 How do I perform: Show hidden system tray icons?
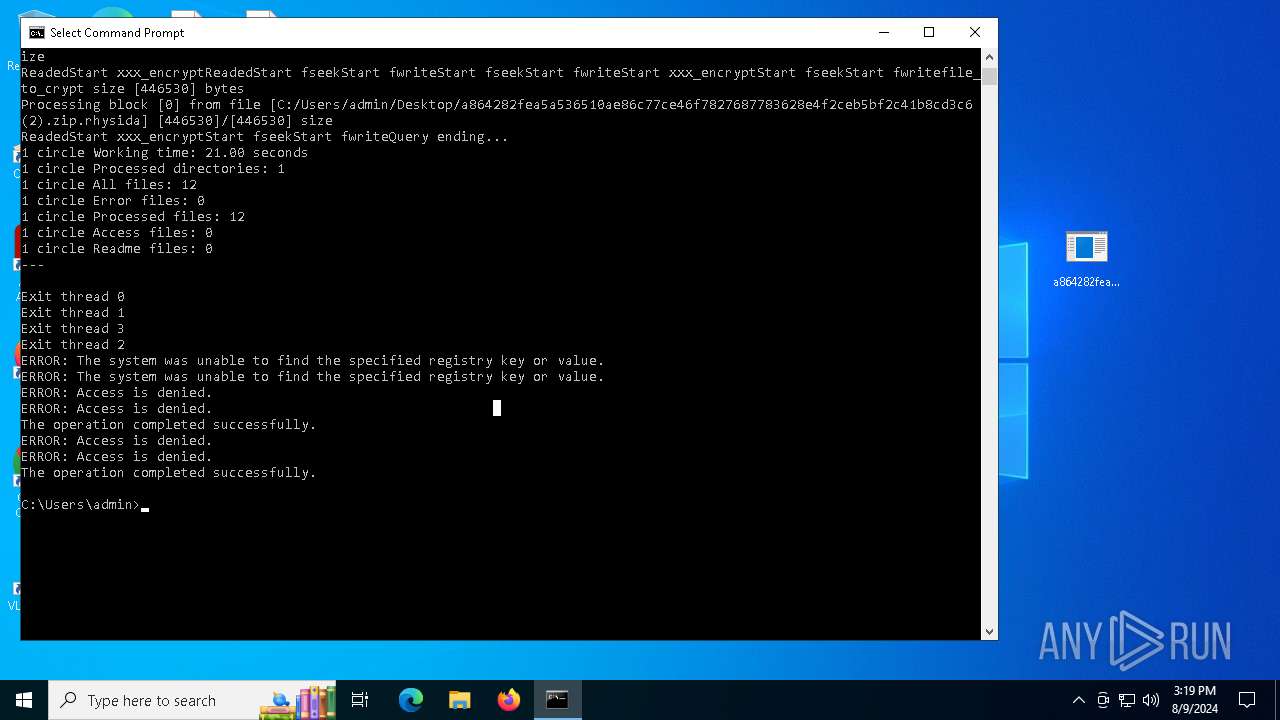pos(1078,700)
